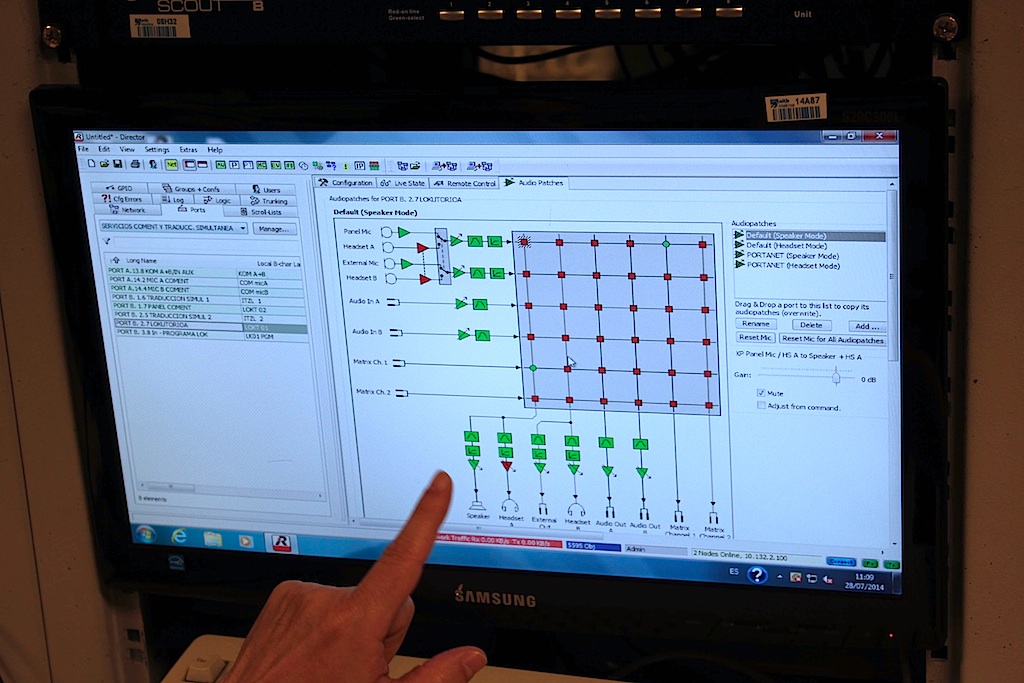Click the Audio In A gain triangle
The width and height of the screenshot is (1024, 683).
point(461,304)
